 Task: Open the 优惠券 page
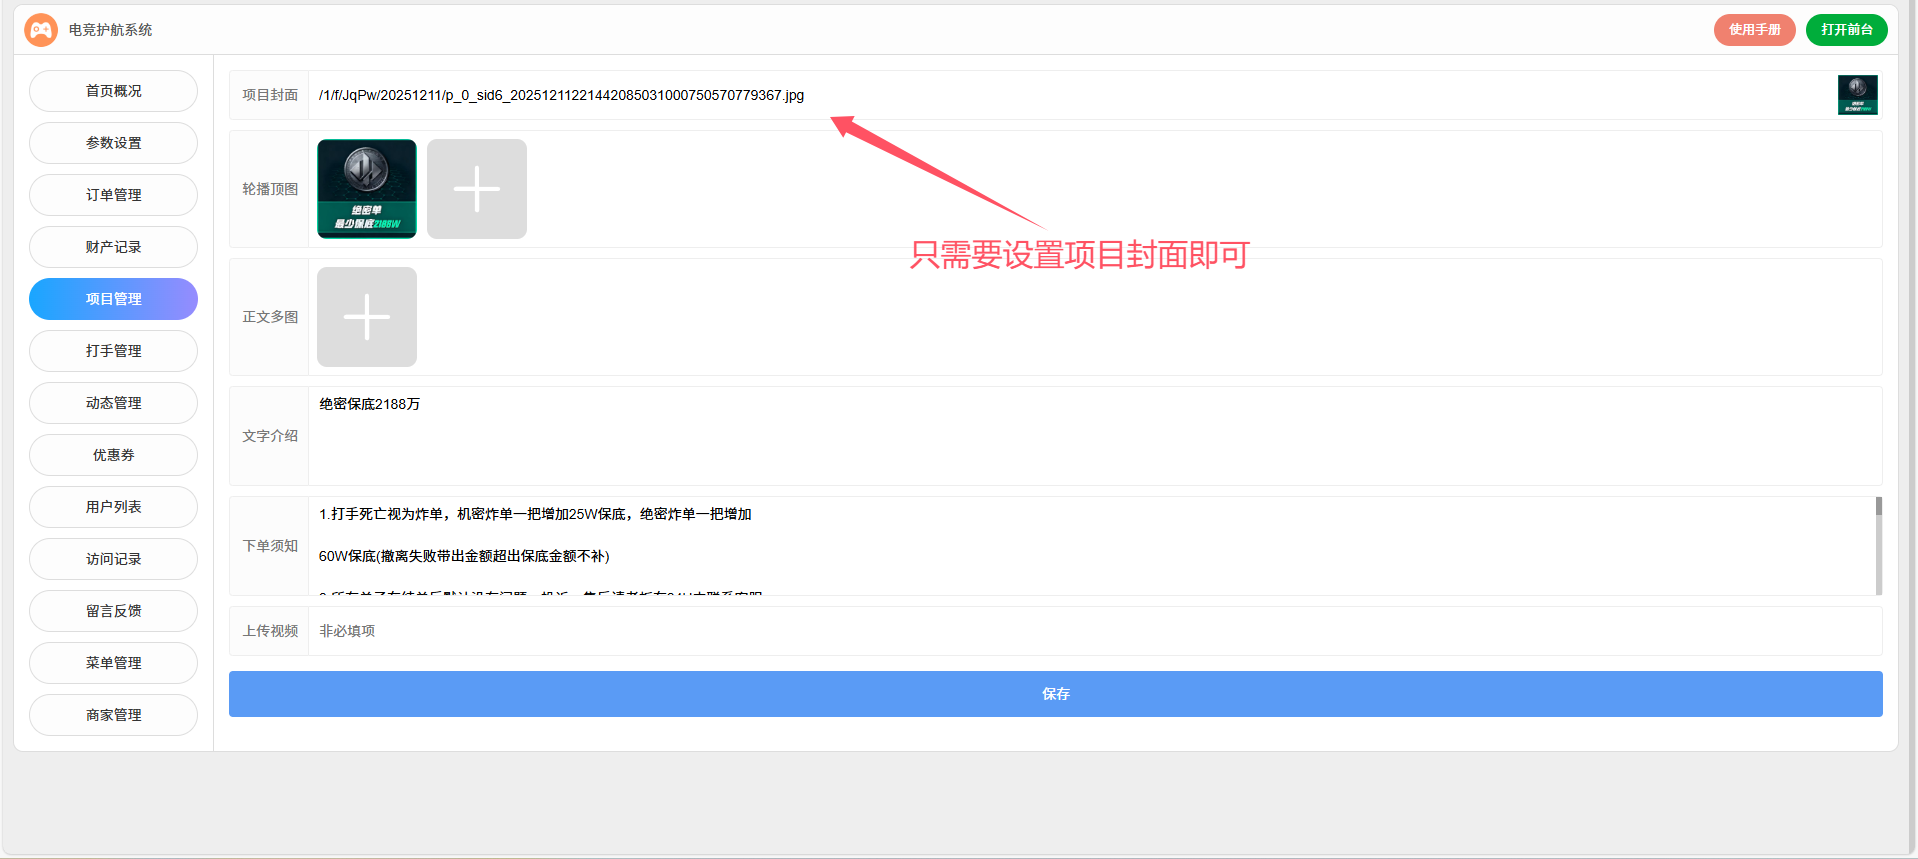[x=113, y=455]
